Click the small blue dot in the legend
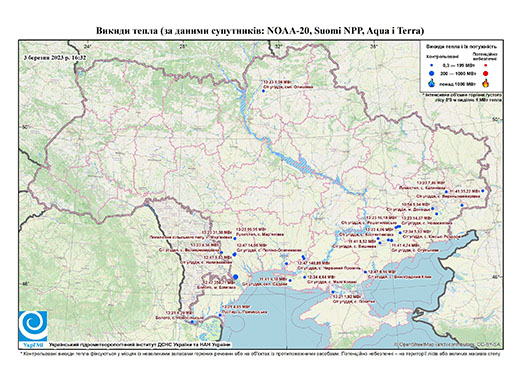 [x=432, y=66]
